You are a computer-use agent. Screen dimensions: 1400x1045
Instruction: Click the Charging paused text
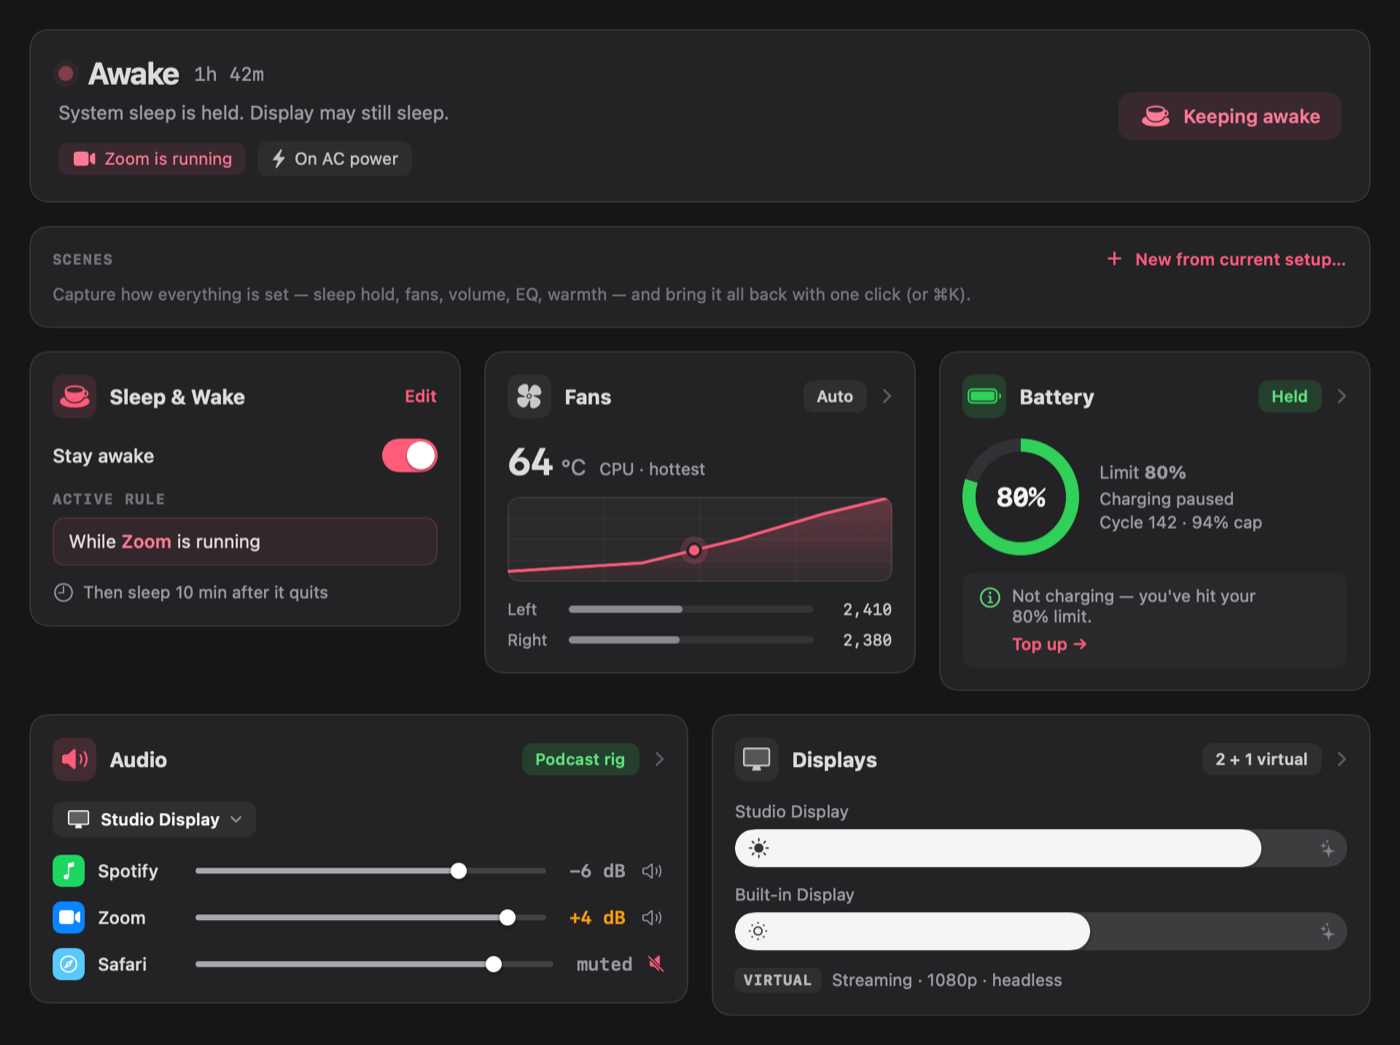point(1166,499)
